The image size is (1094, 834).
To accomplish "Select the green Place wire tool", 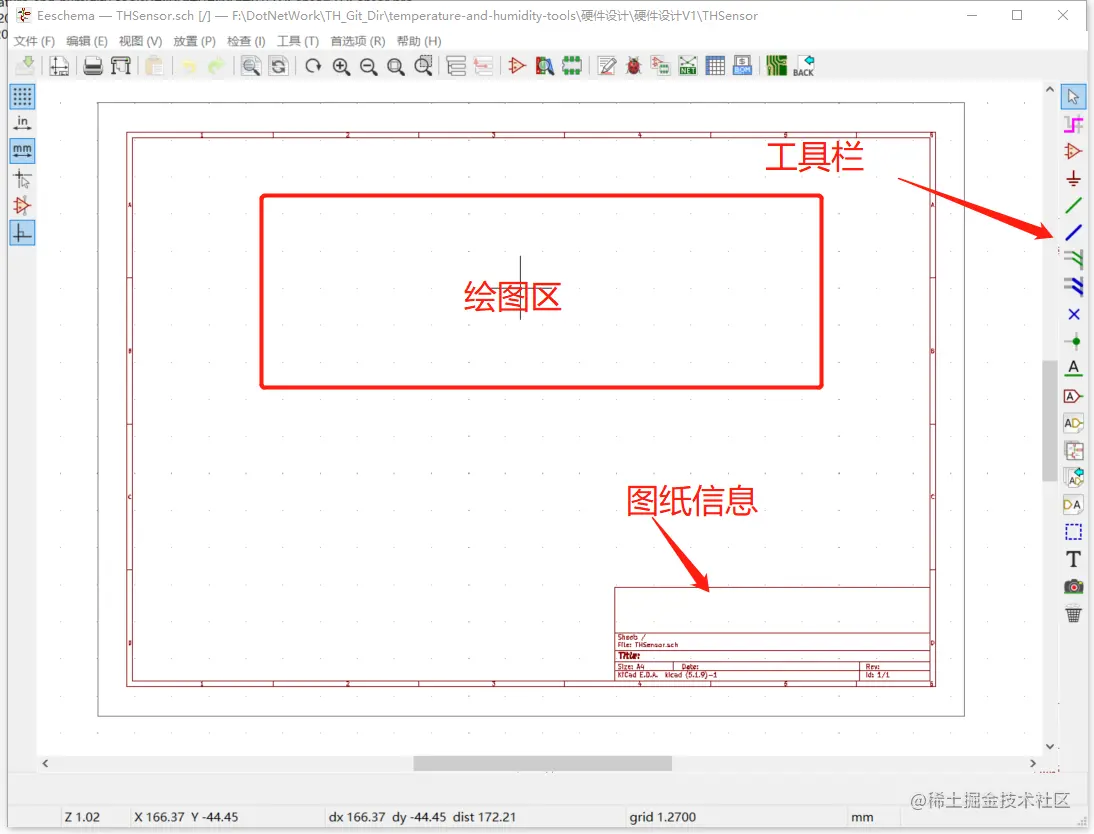I will (x=1073, y=206).
